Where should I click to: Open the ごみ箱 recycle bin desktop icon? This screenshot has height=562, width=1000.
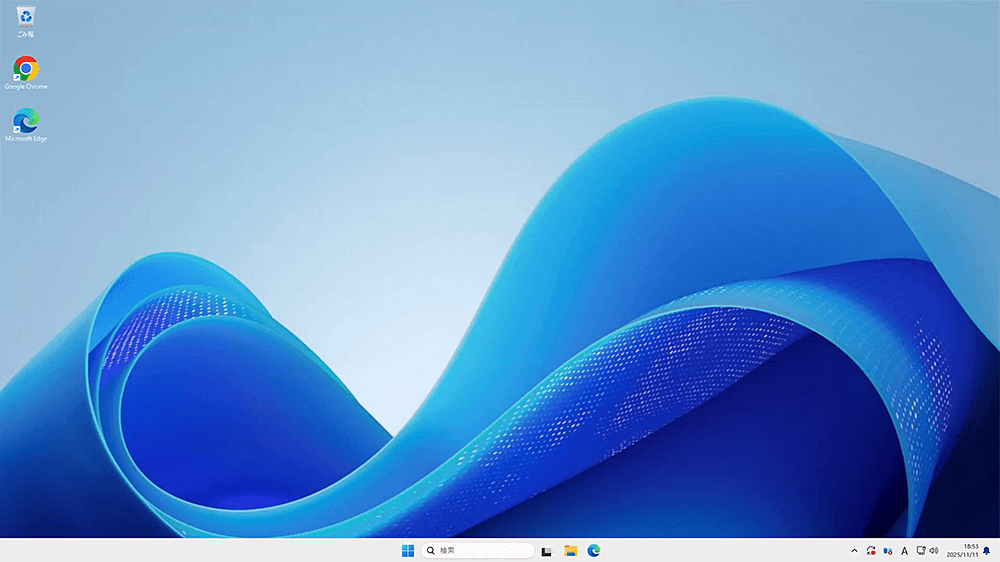tap(26, 16)
